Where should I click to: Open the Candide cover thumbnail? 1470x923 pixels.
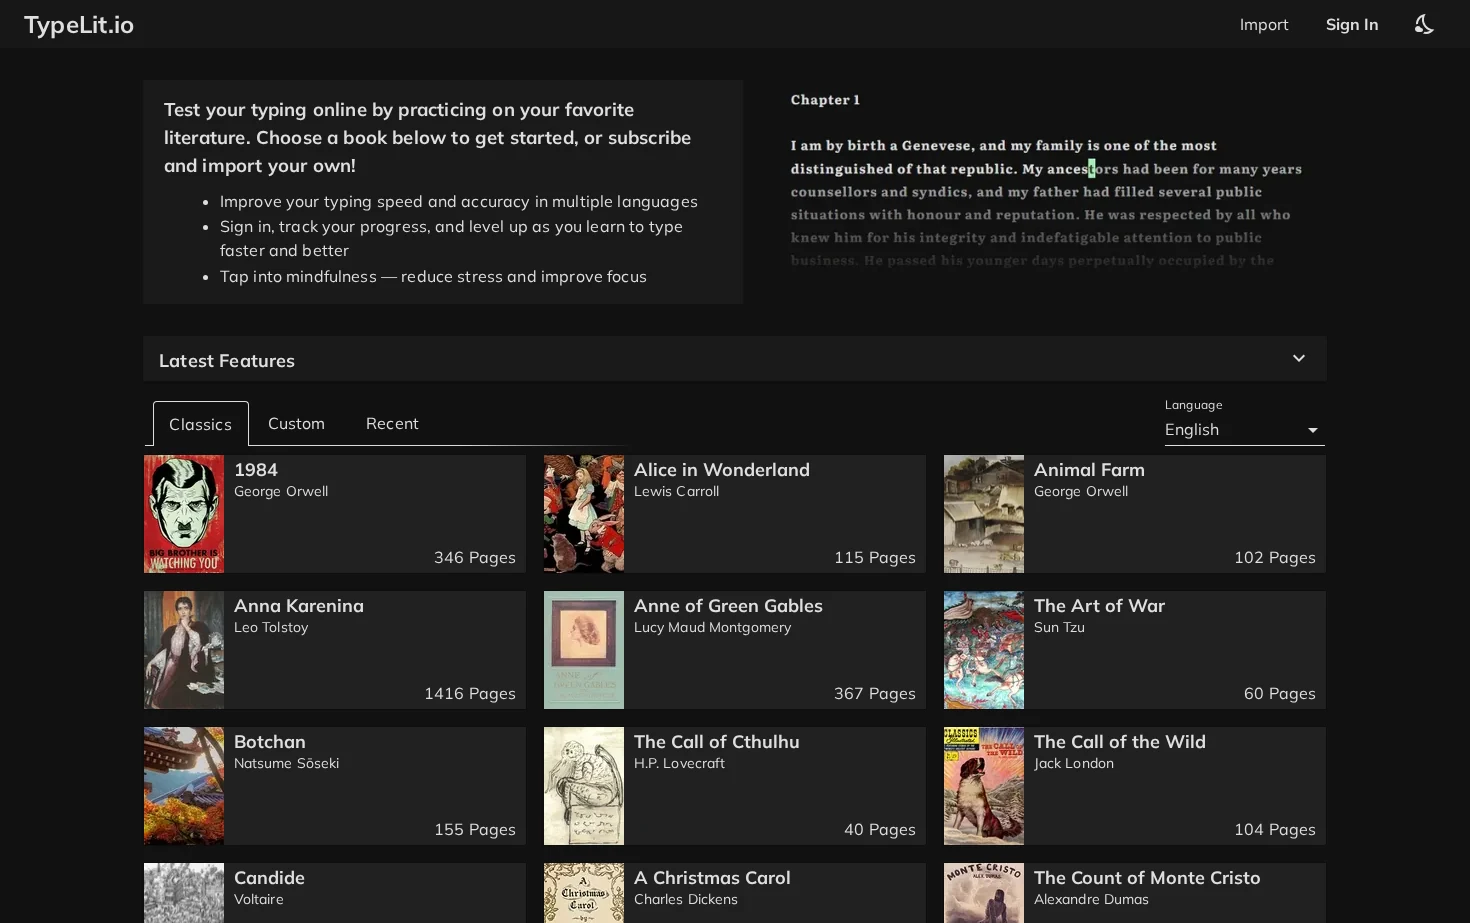coord(184,893)
